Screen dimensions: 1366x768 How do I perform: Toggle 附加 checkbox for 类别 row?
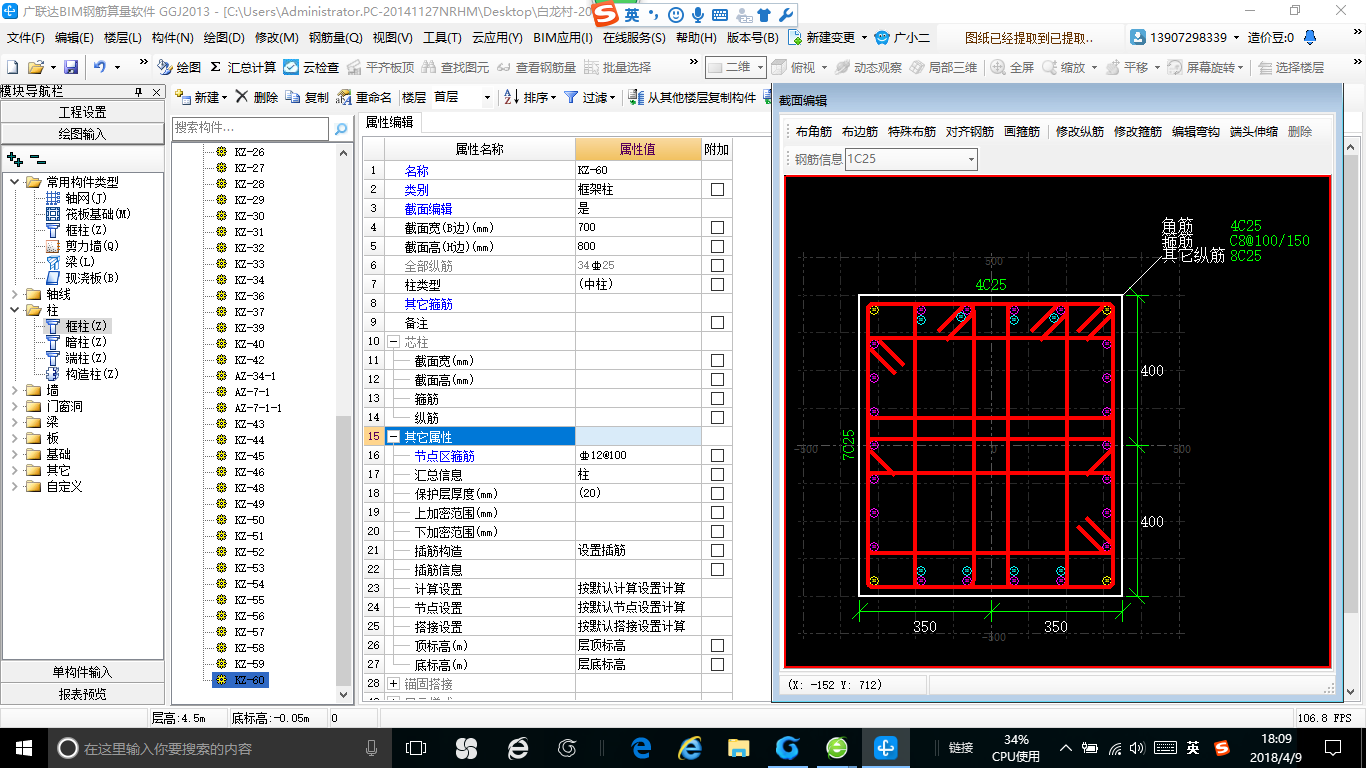click(x=717, y=190)
